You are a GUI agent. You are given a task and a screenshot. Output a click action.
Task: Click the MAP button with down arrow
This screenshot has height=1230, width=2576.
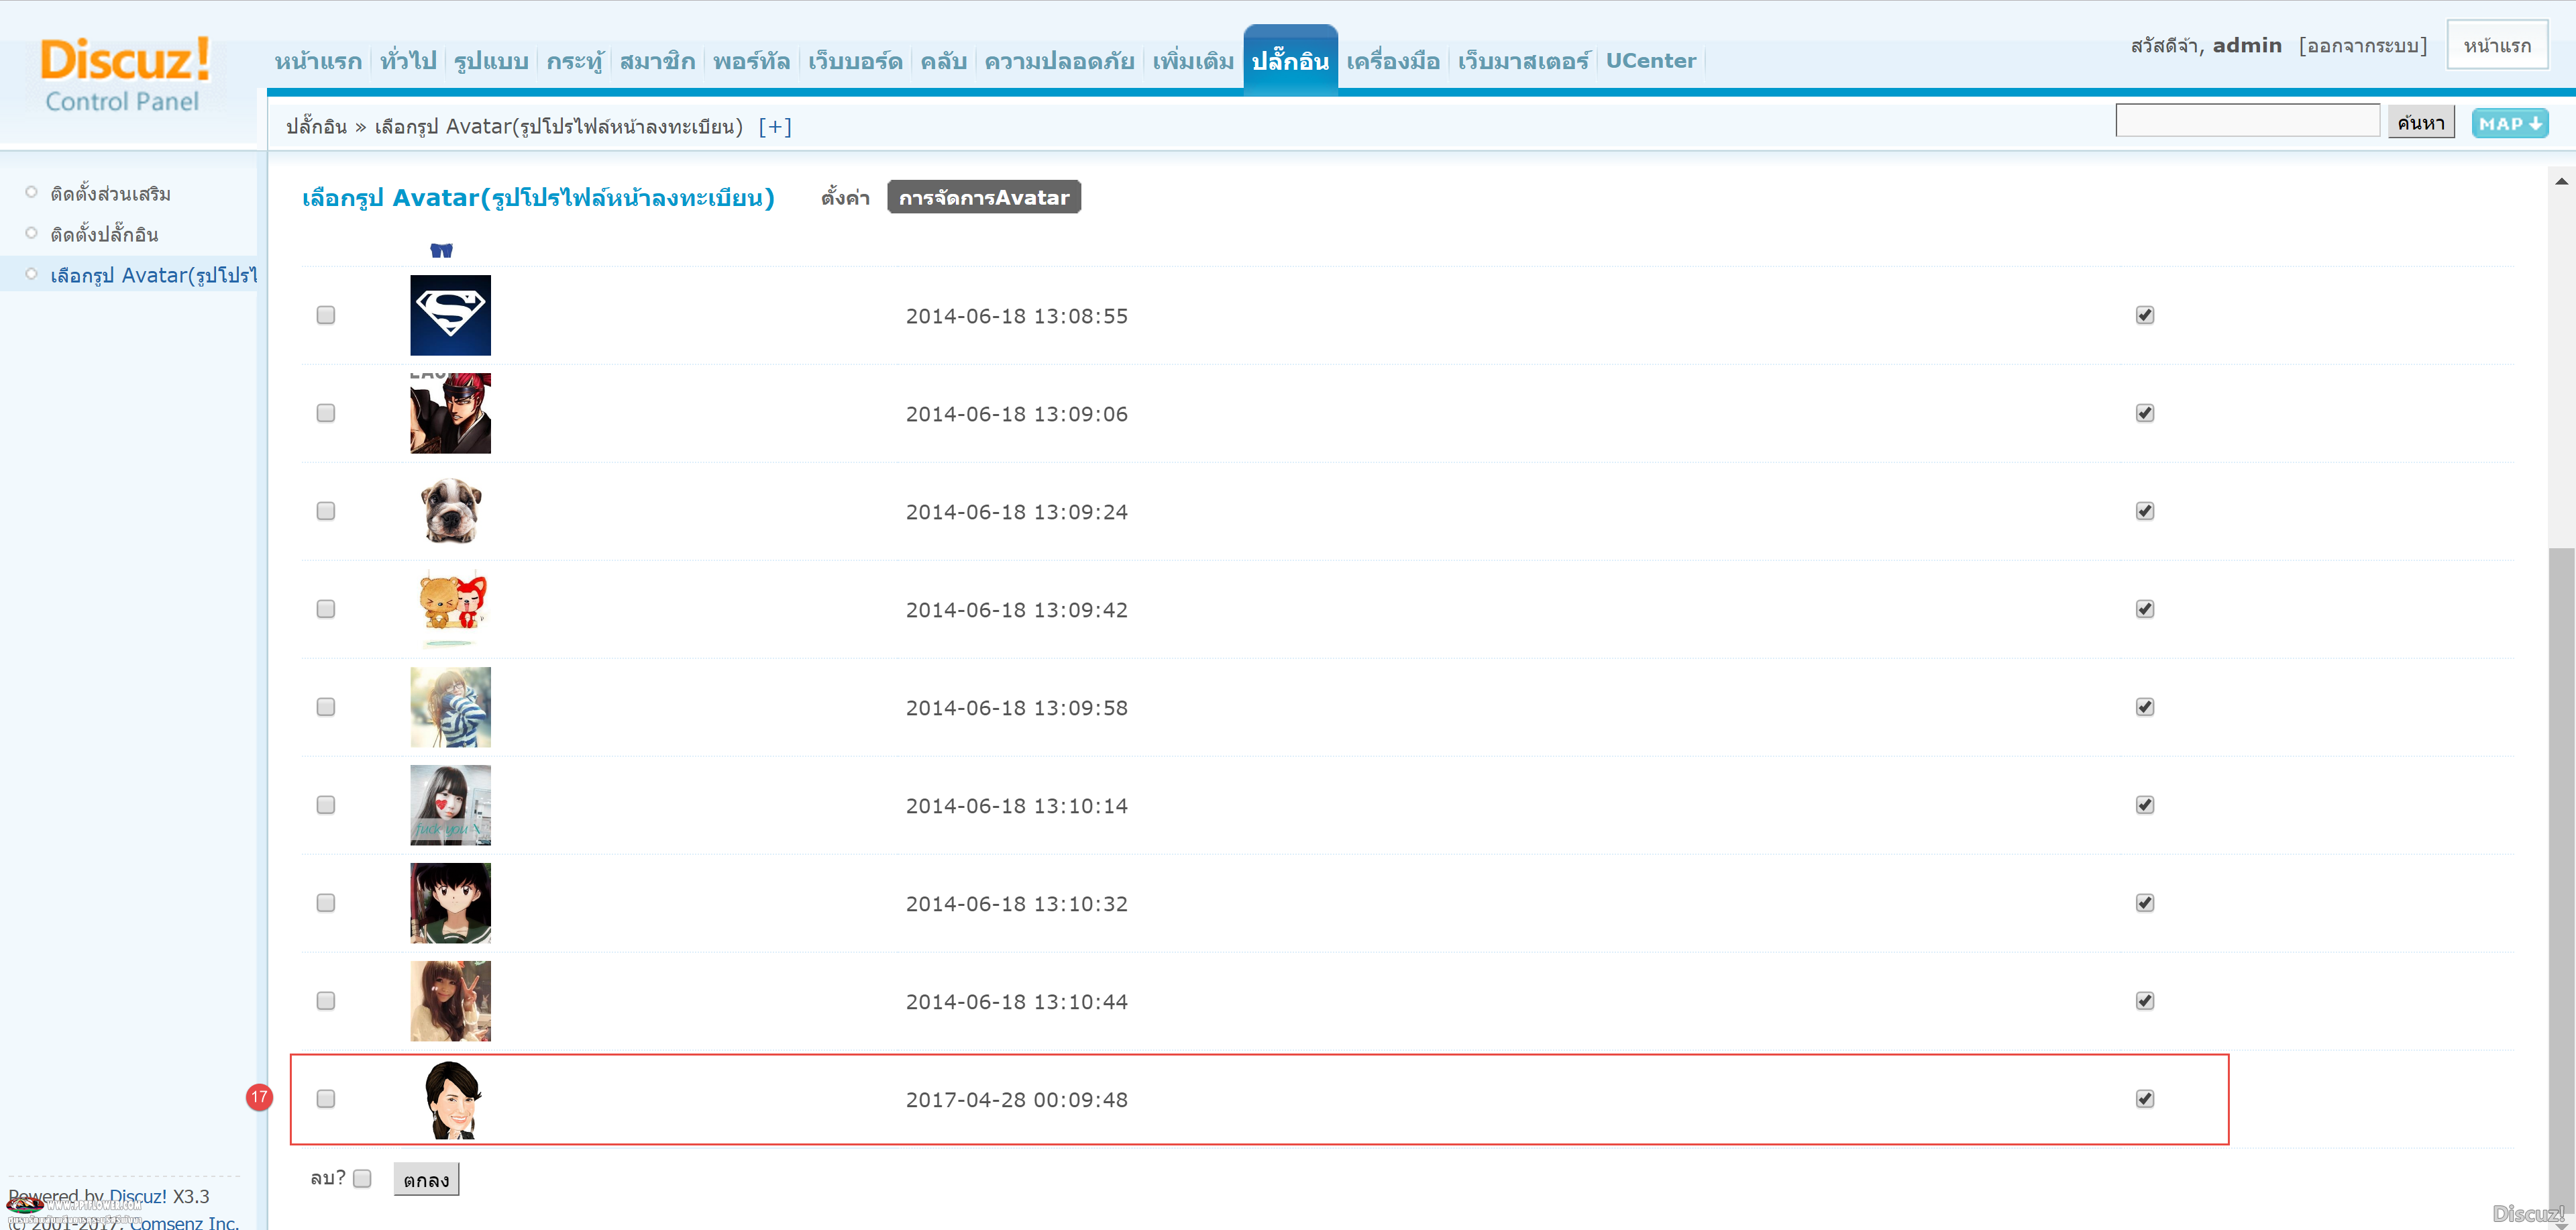tap(2510, 124)
